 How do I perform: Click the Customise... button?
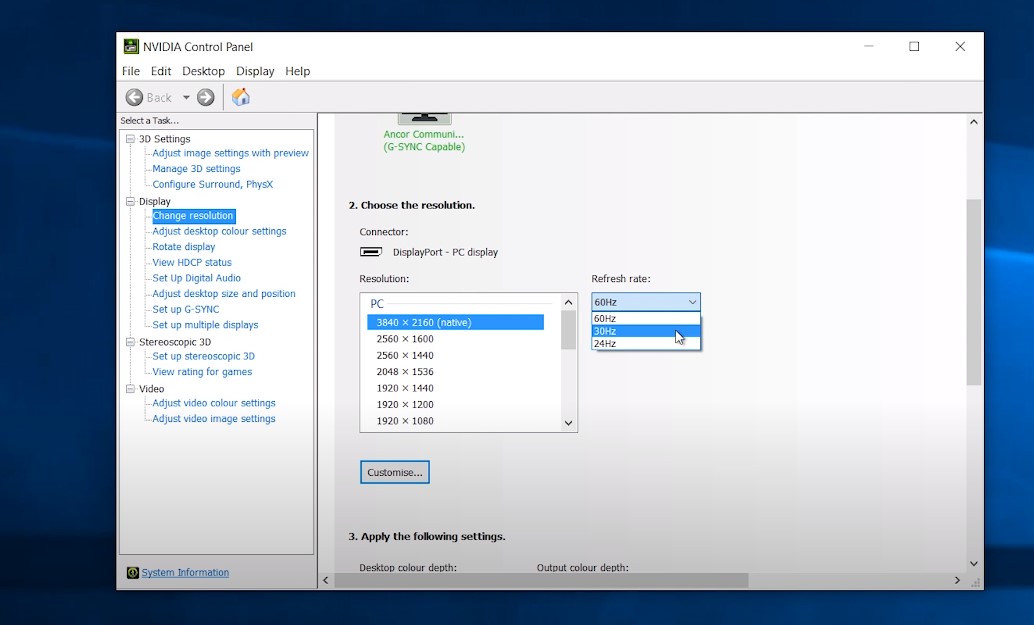point(395,472)
